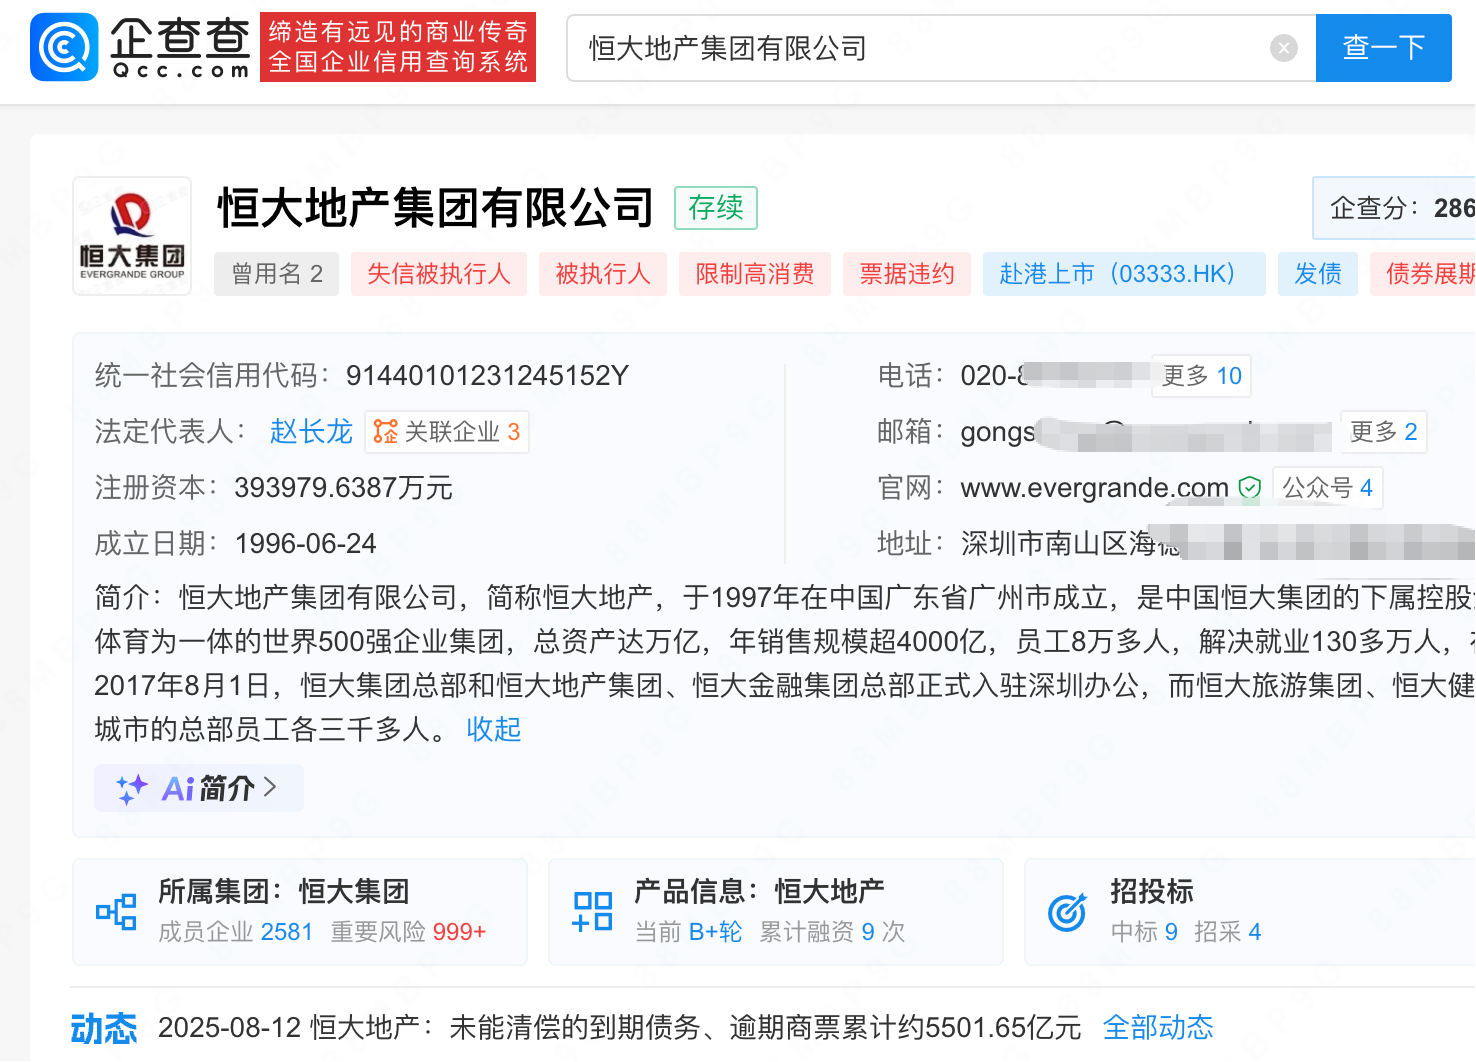The image size is (1476, 1062).
Task: Click the Ai sparkle star icon
Action: [131, 789]
